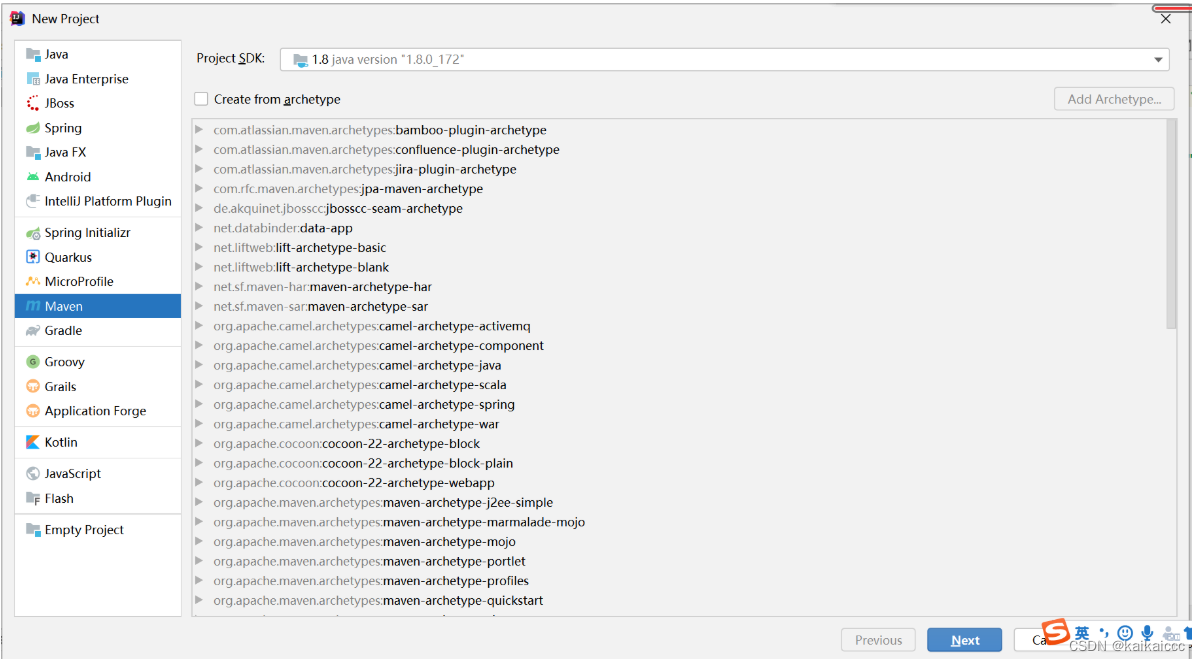Expand the lift-archetype-basic node

tap(200, 248)
